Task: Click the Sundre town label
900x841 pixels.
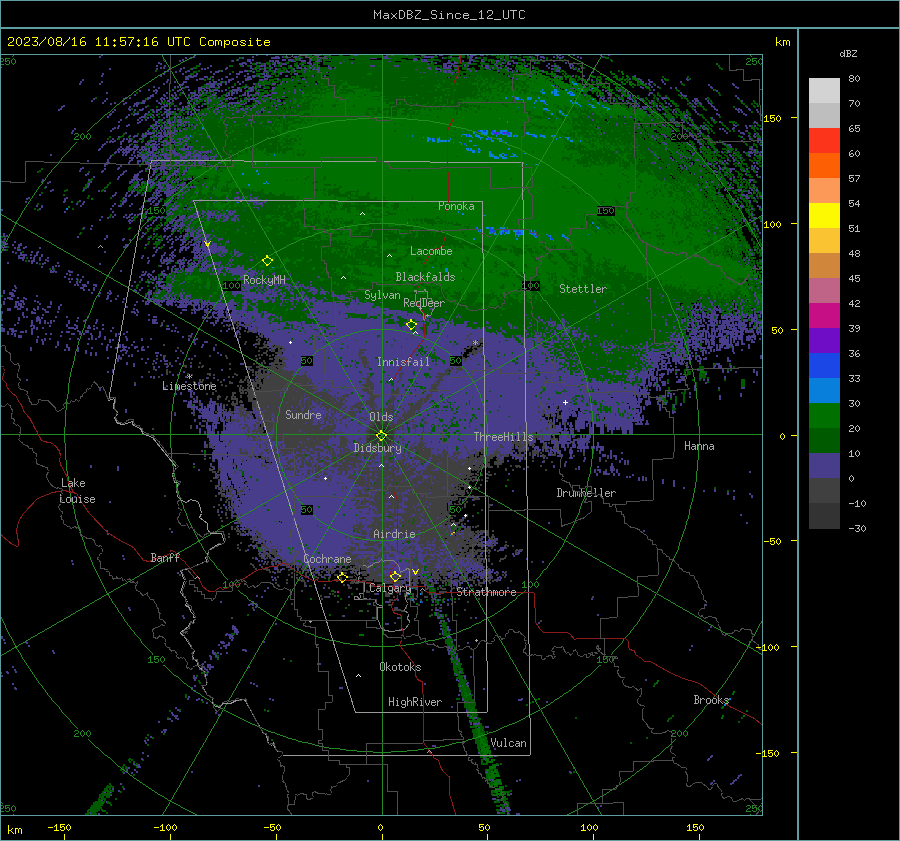Action: [x=303, y=414]
